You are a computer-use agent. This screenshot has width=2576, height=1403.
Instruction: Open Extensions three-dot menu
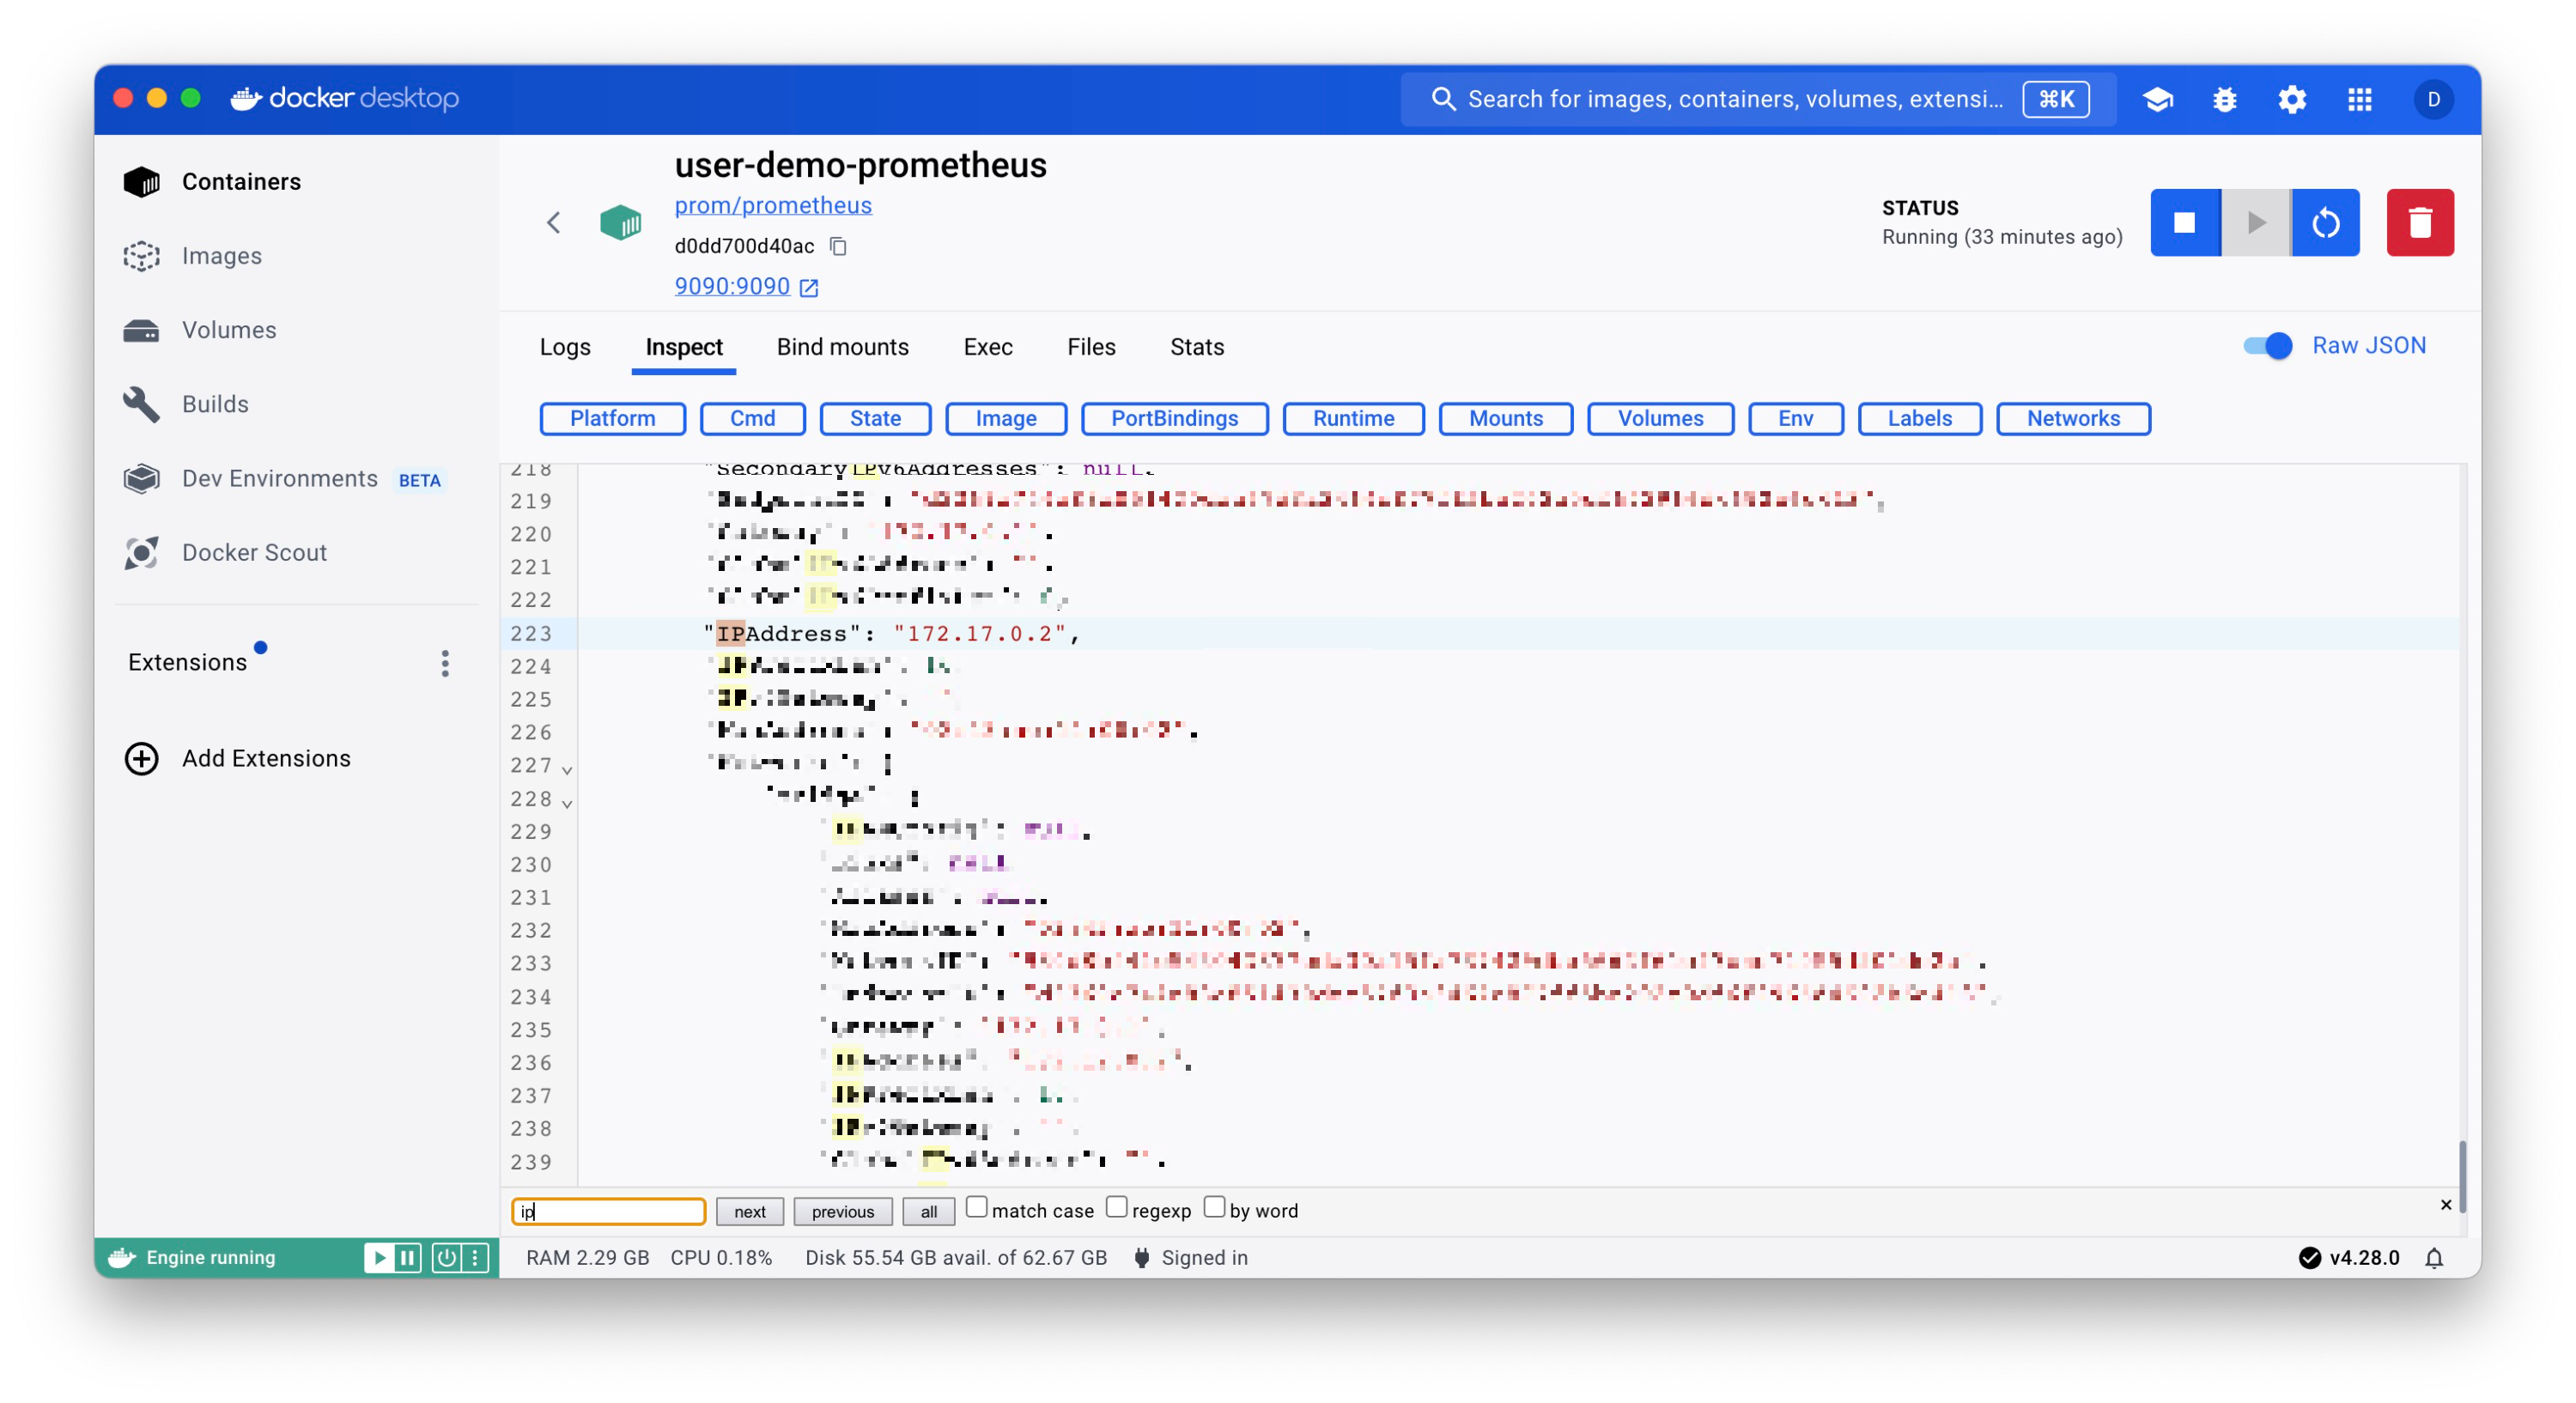click(x=445, y=663)
